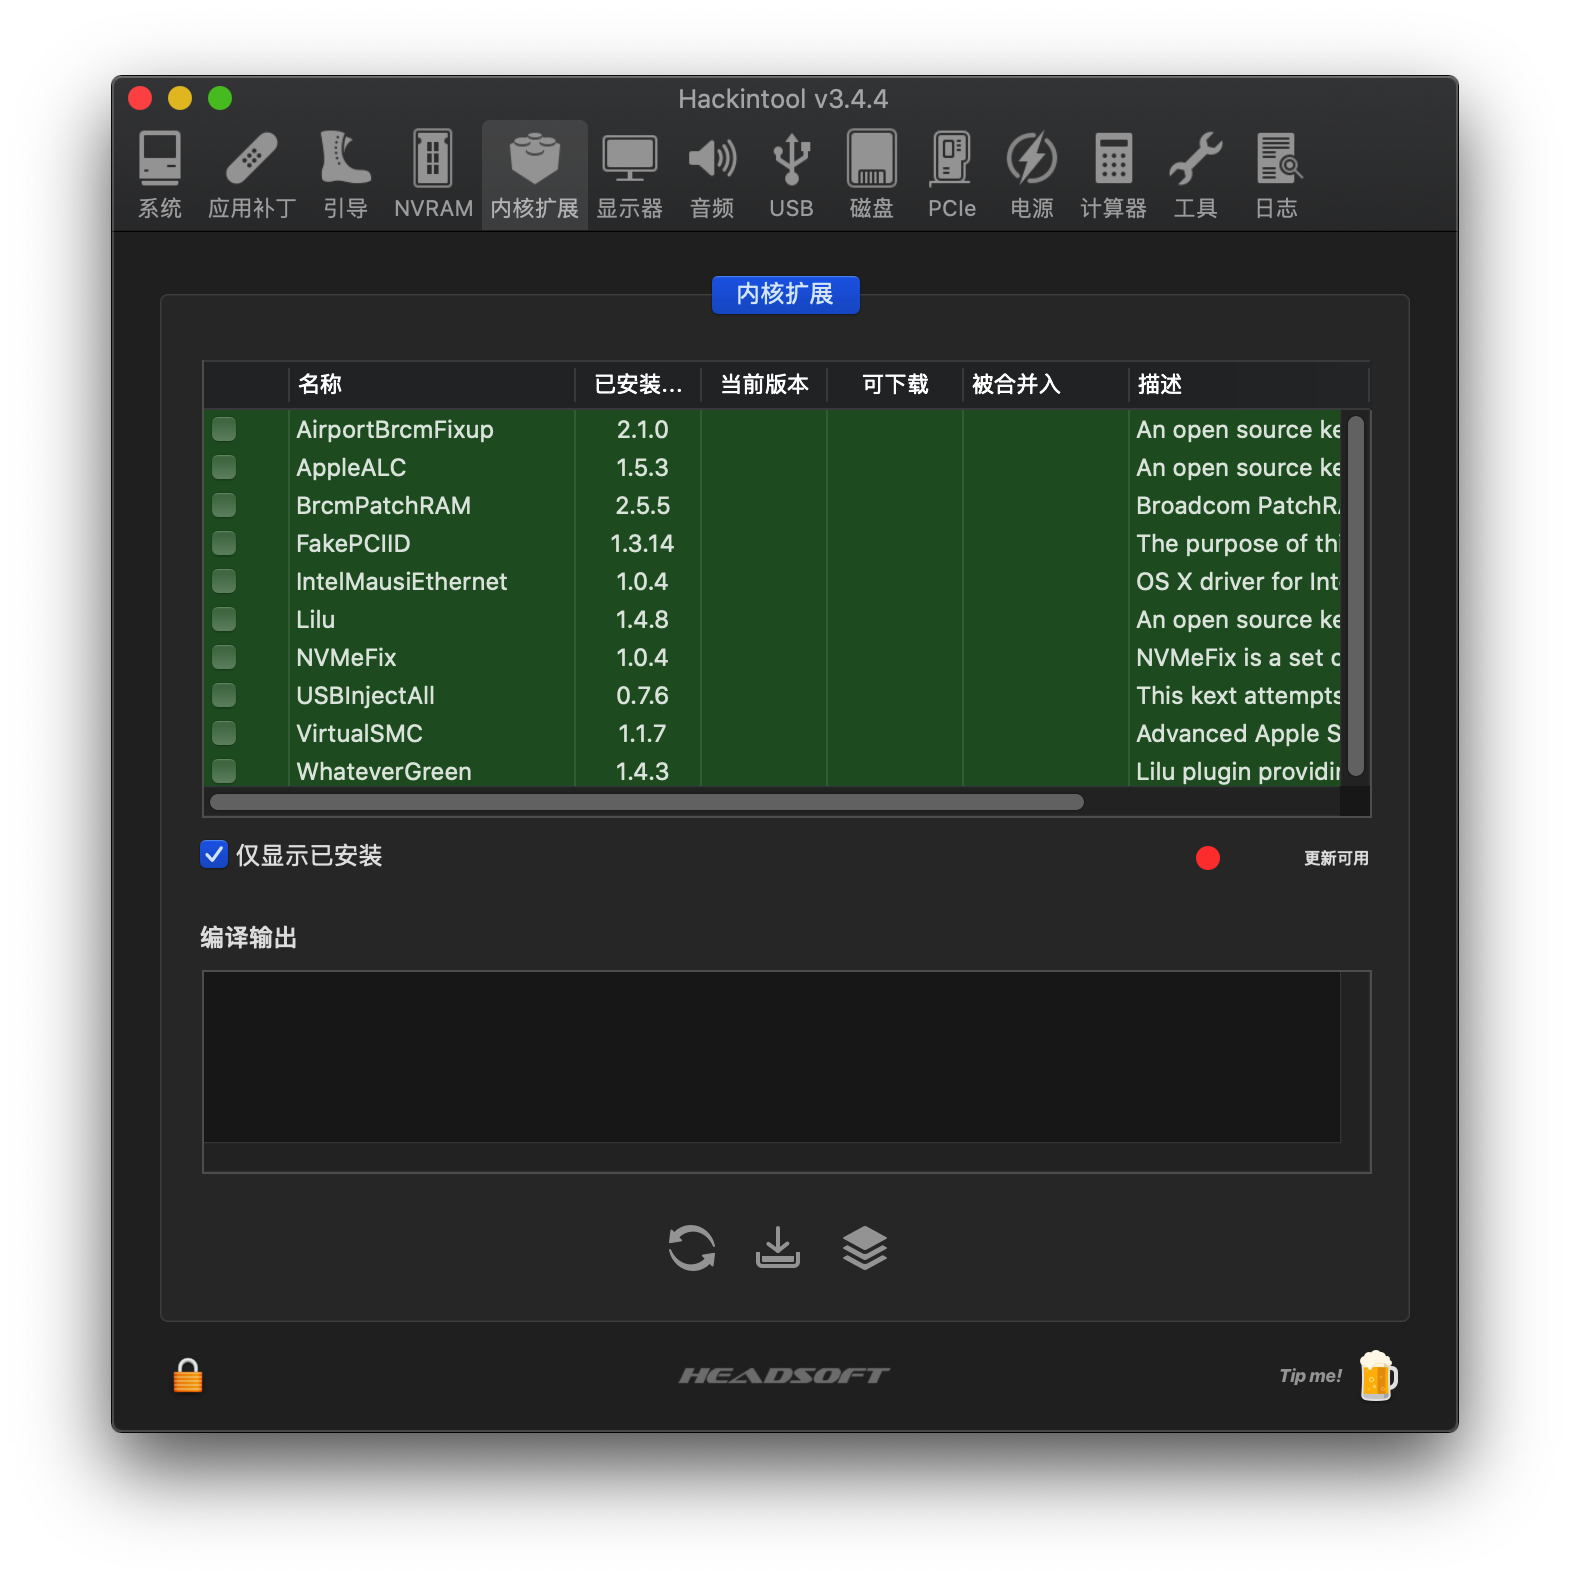The height and width of the screenshot is (1580, 1570).
Task: Click the layers stack icon at bottom
Action: [864, 1248]
